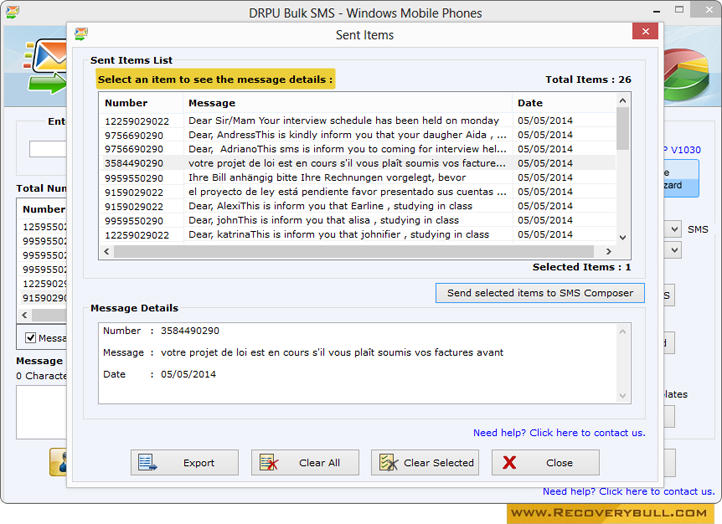The image size is (722, 524).
Task: Open the second dropdown below the SMS label
Action: click(674, 250)
